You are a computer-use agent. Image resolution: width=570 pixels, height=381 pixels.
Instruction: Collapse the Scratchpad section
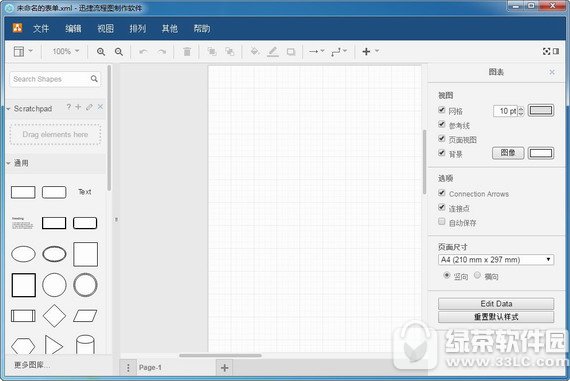[8, 109]
